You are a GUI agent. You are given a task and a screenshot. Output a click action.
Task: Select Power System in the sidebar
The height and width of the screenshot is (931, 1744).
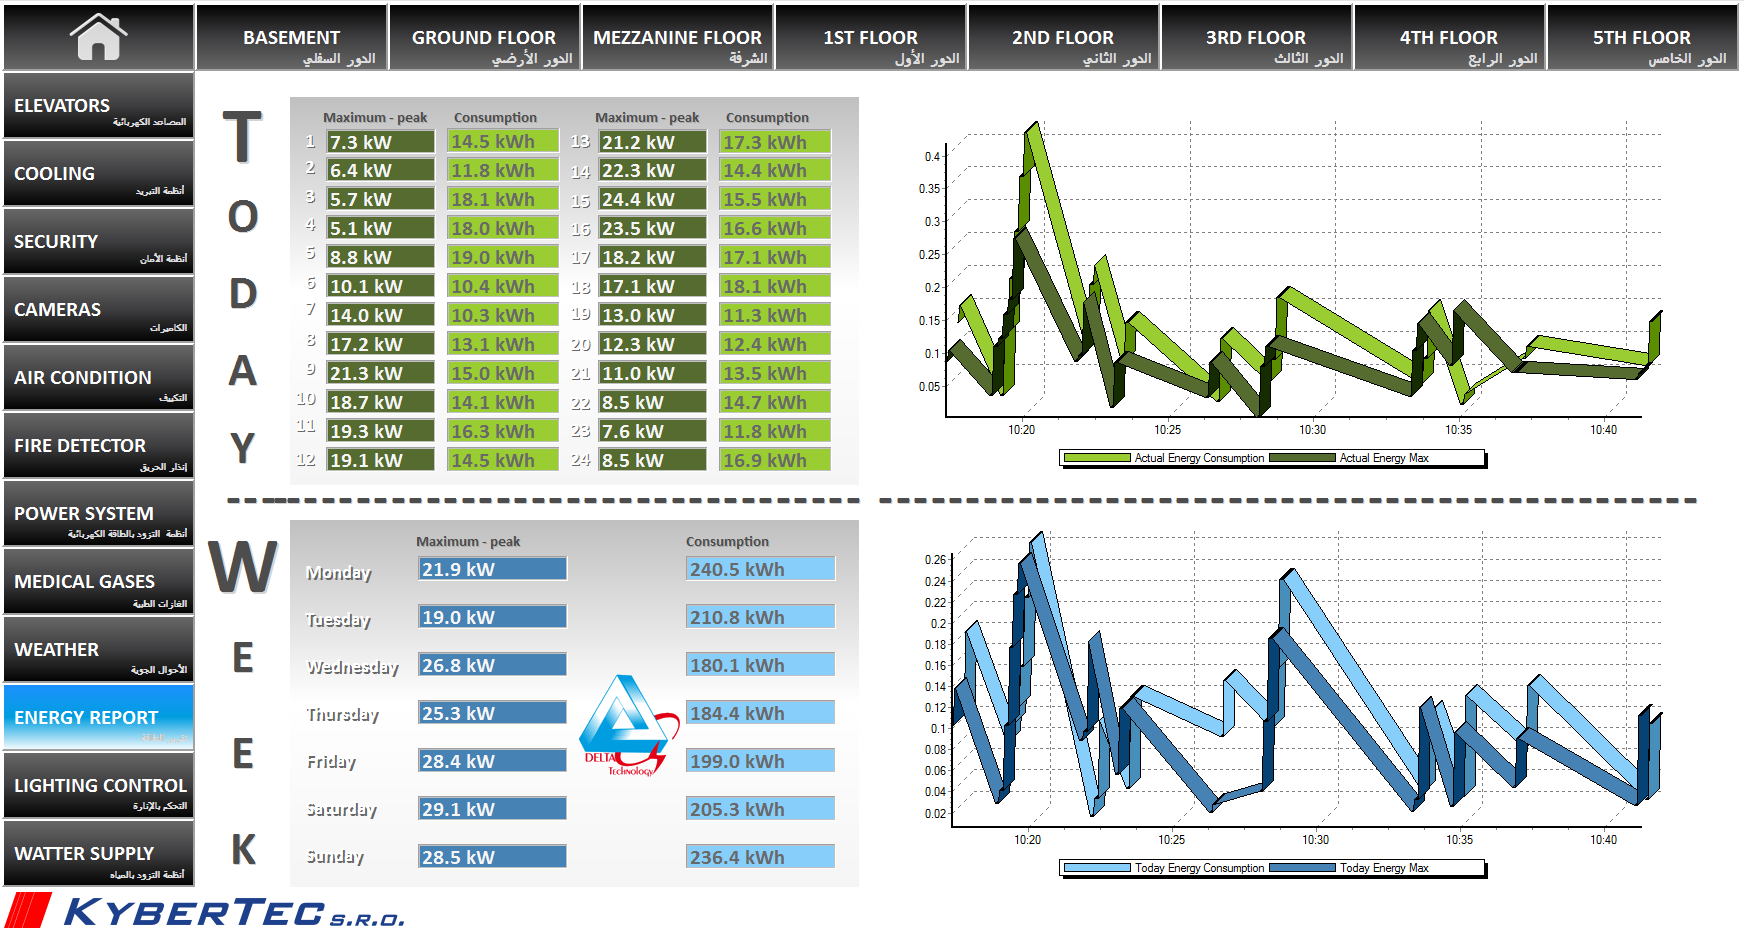tap(98, 514)
